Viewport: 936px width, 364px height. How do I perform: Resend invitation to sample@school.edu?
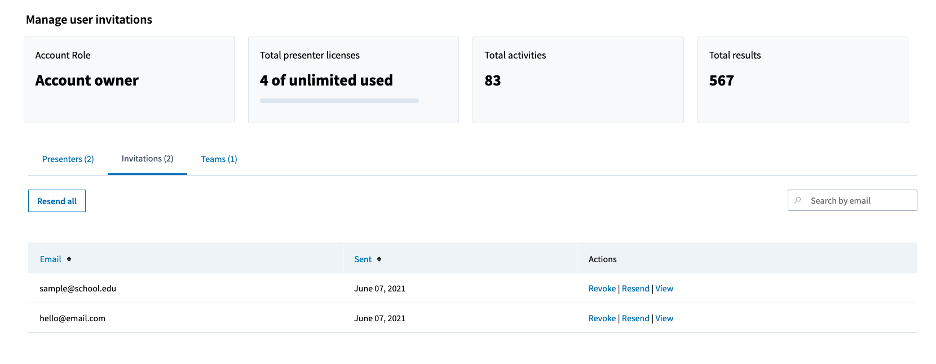(635, 288)
